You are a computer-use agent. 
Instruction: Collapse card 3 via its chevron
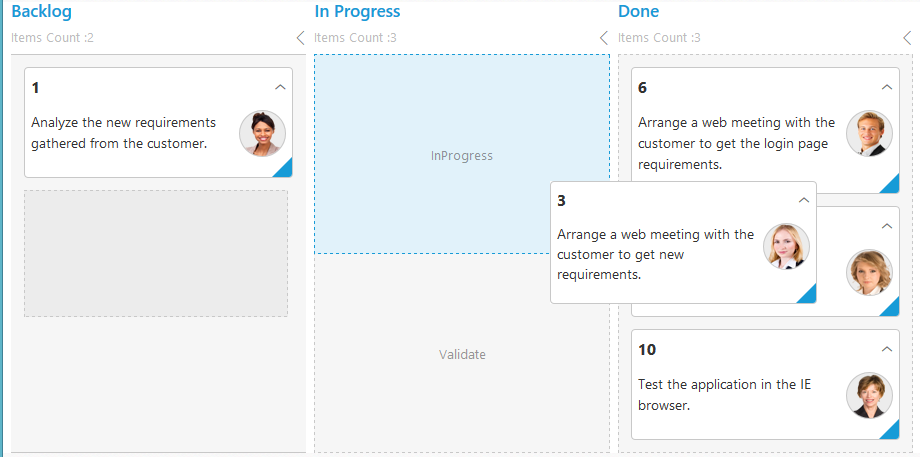[x=804, y=200]
